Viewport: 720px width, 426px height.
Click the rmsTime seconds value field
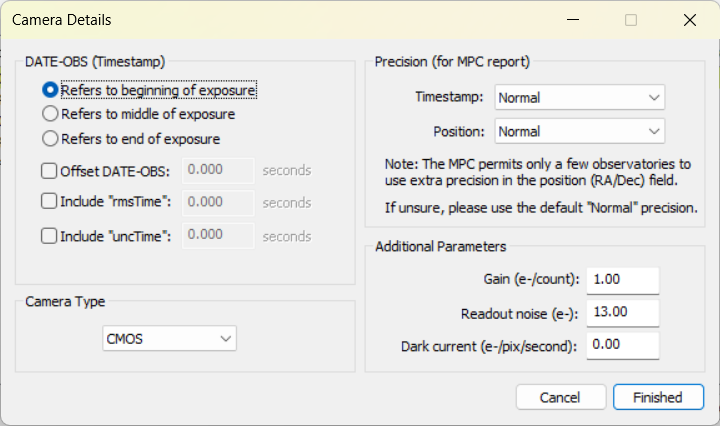pos(218,202)
